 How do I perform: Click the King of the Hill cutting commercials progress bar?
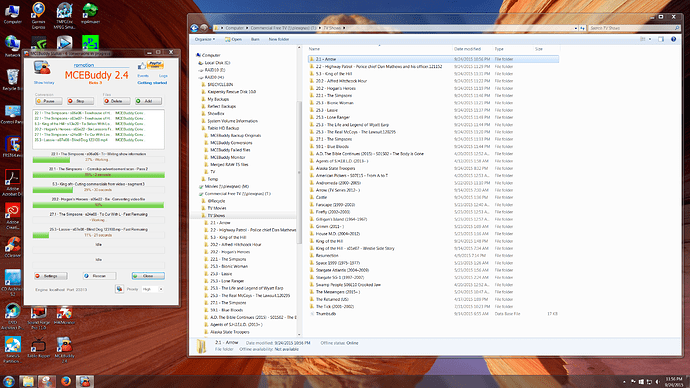[x=98, y=190]
